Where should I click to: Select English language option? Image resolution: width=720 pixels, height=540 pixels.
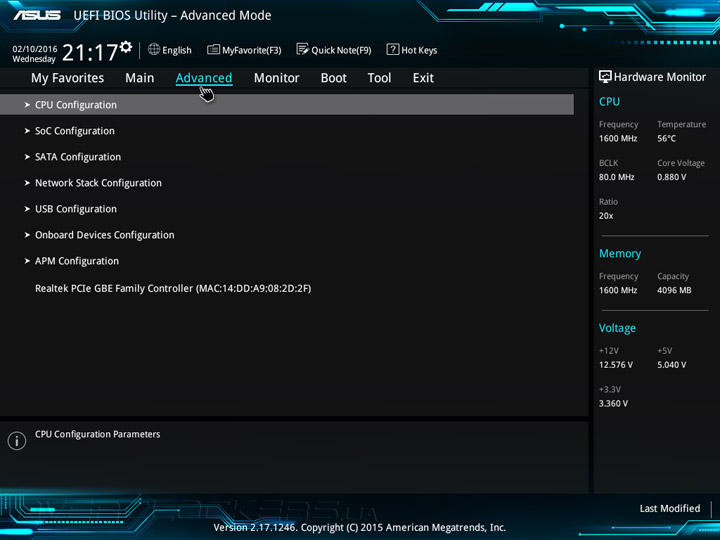[177, 50]
